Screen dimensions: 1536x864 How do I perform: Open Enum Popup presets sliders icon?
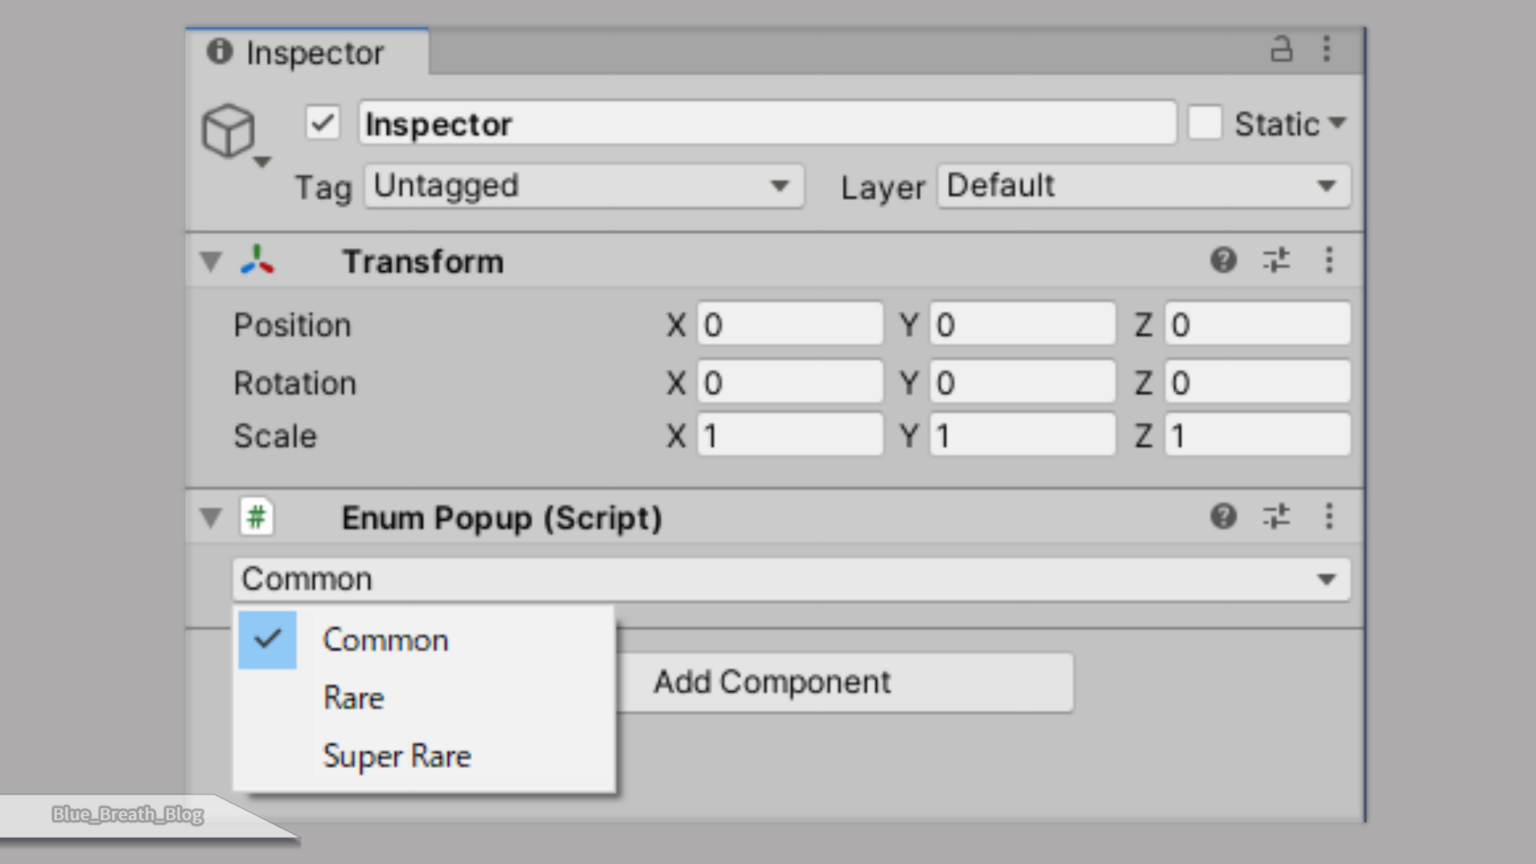coord(1276,517)
